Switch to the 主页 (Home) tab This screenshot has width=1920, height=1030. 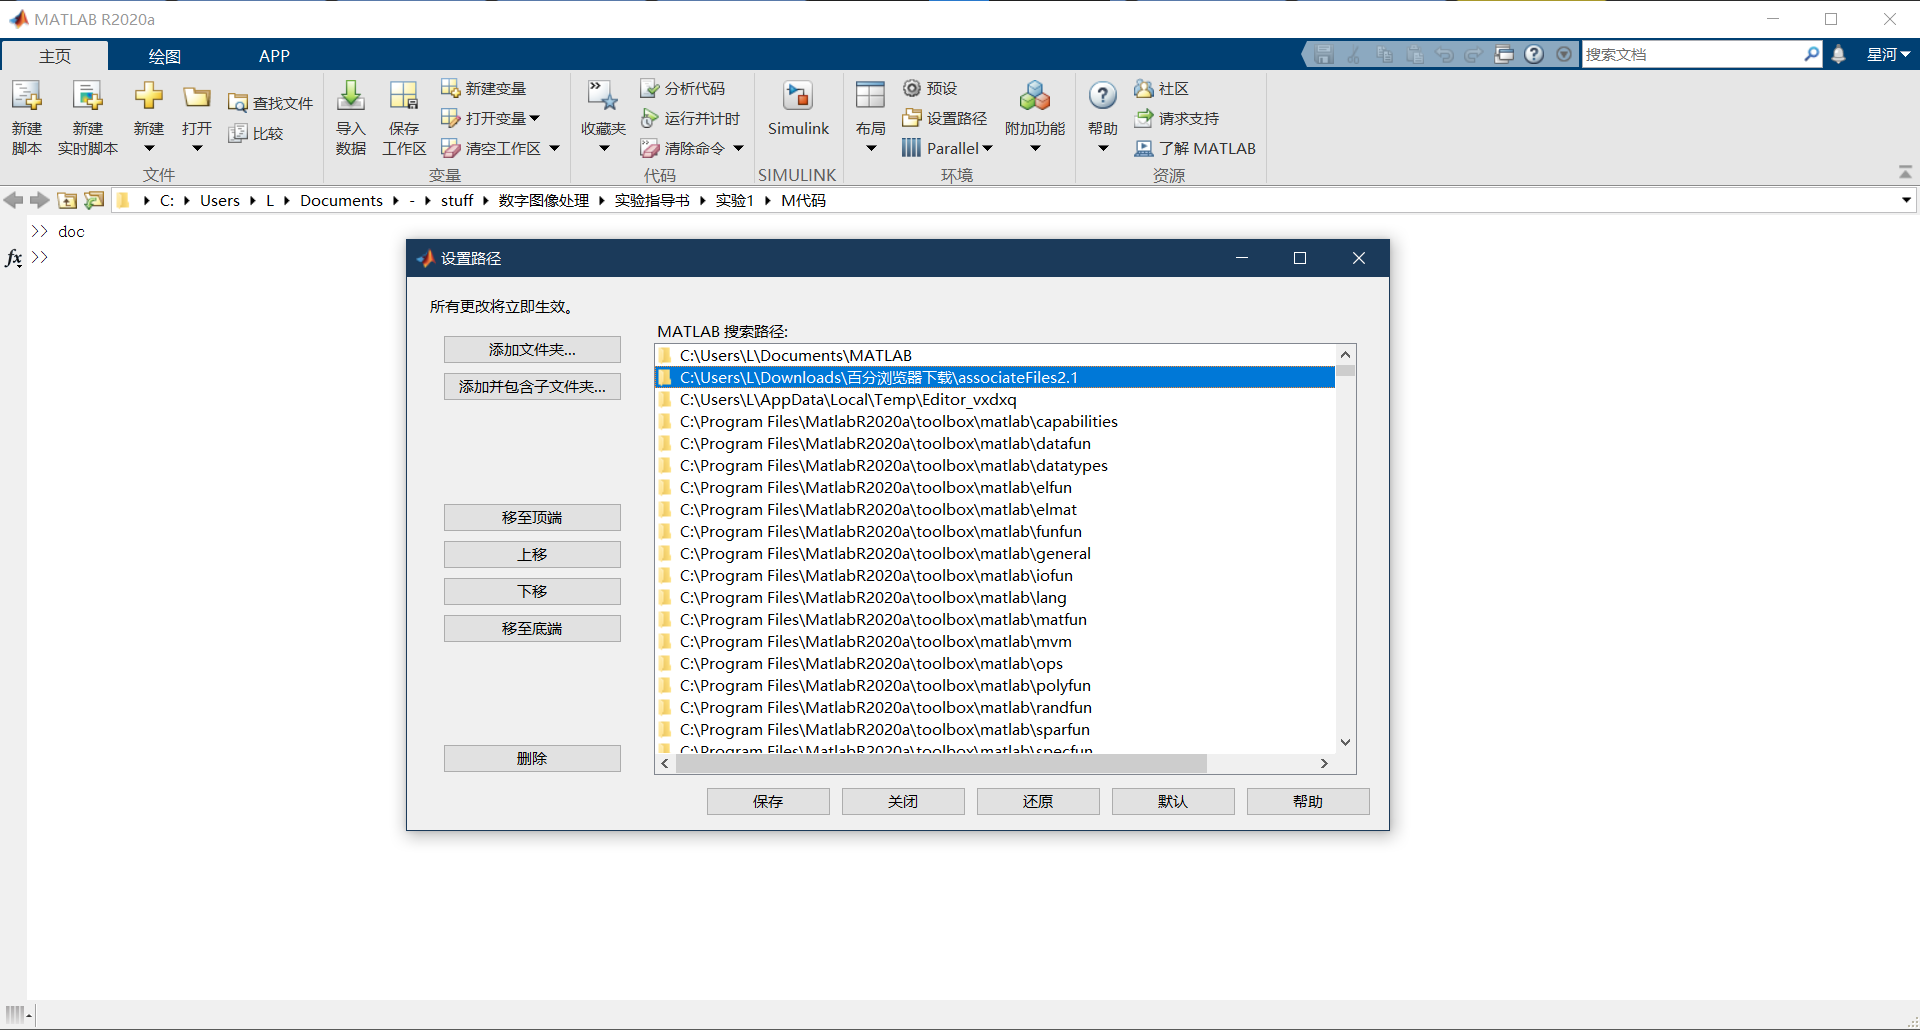click(55, 56)
